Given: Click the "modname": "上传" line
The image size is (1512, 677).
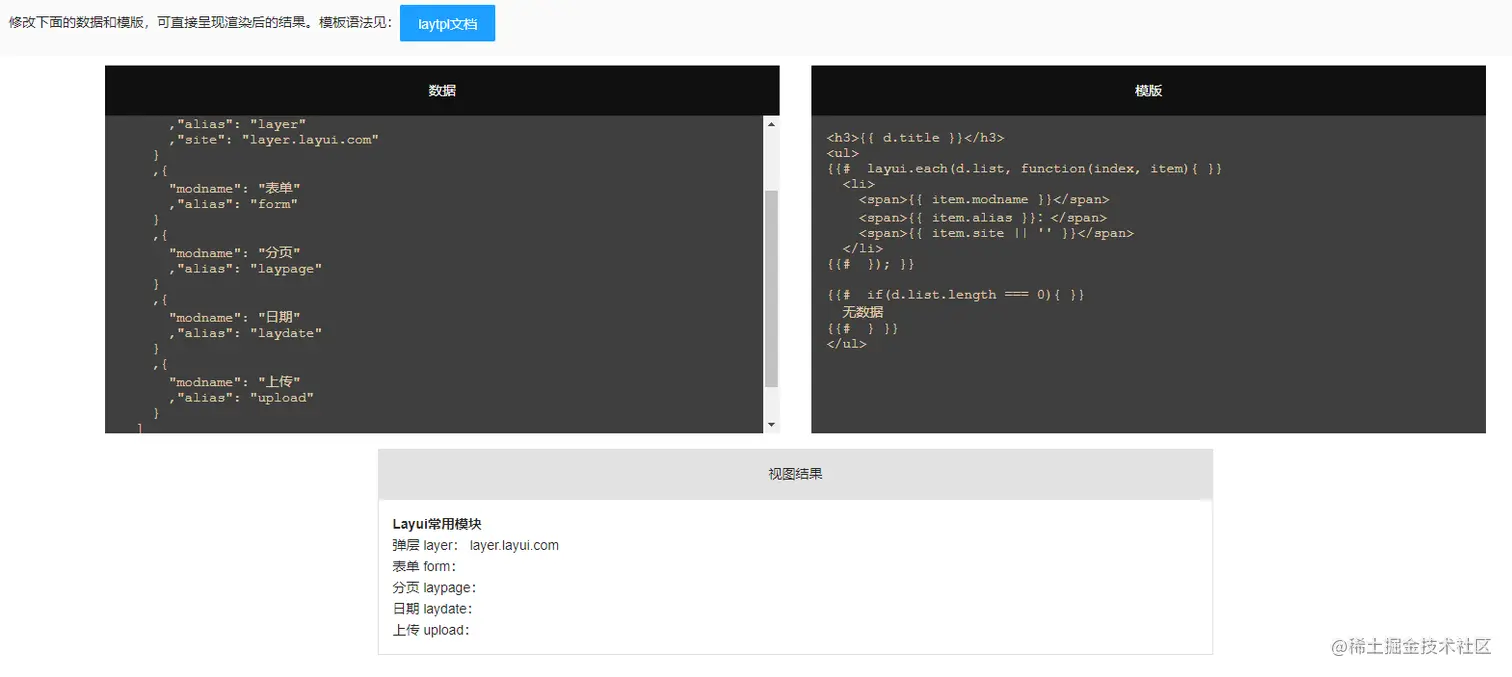Looking at the screenshot, I should (x=235, y=382).
